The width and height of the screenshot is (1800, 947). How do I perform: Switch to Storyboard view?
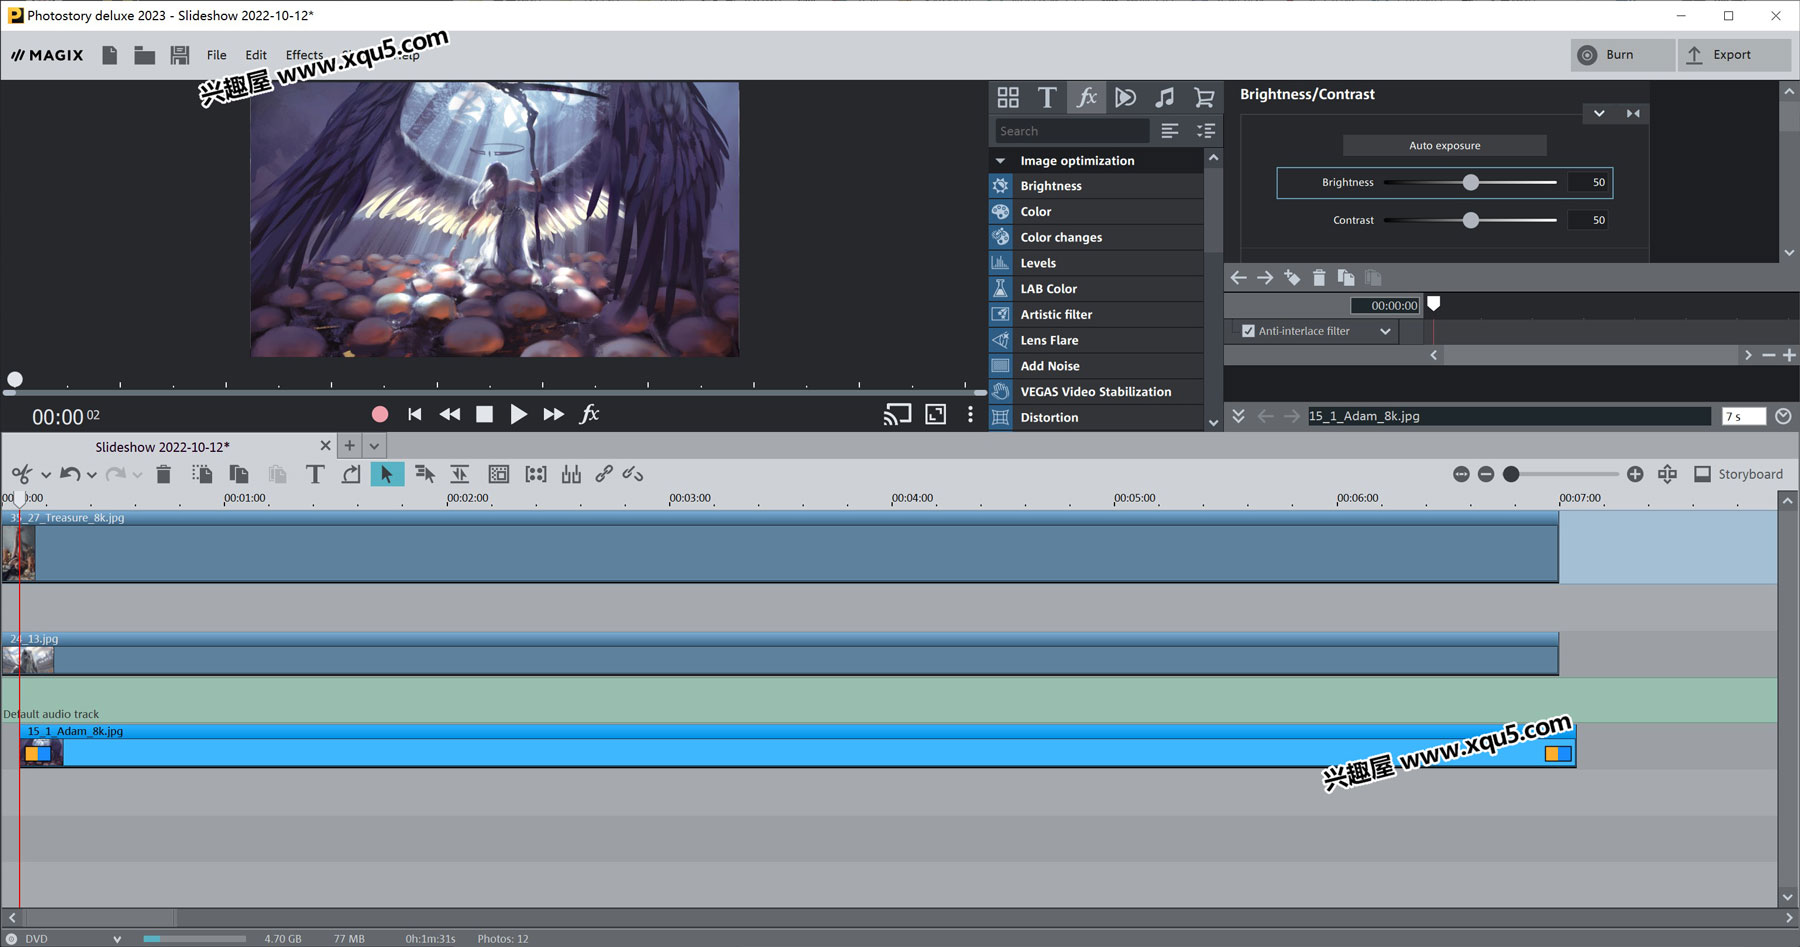[1739, 474]
